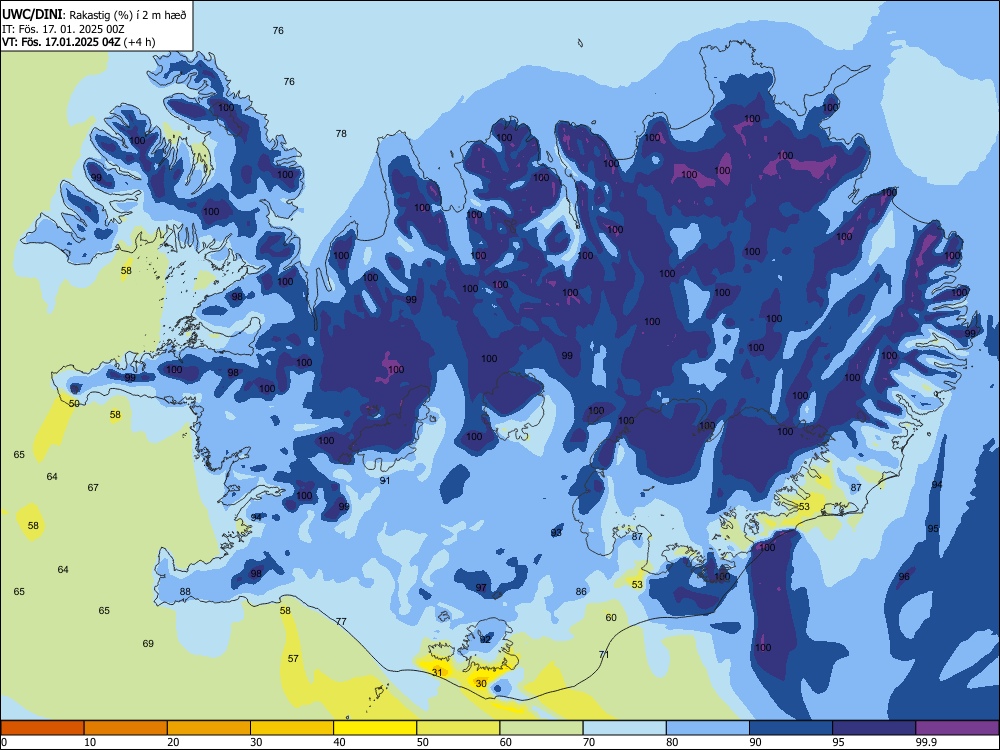The height and width of the screenshot is (750, 1000).
Task: Click the offshore value 69 in the southwest sea
Action: tap(148, 643)
